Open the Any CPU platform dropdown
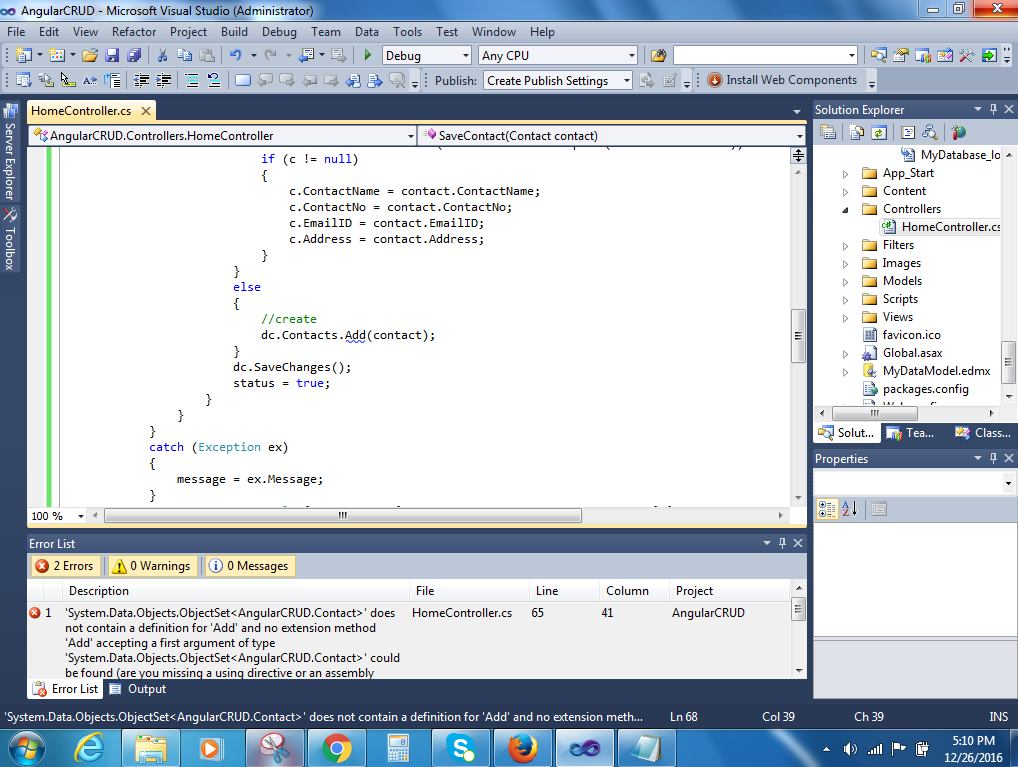This screenshot has width=1018, height=767. (632, 56)
